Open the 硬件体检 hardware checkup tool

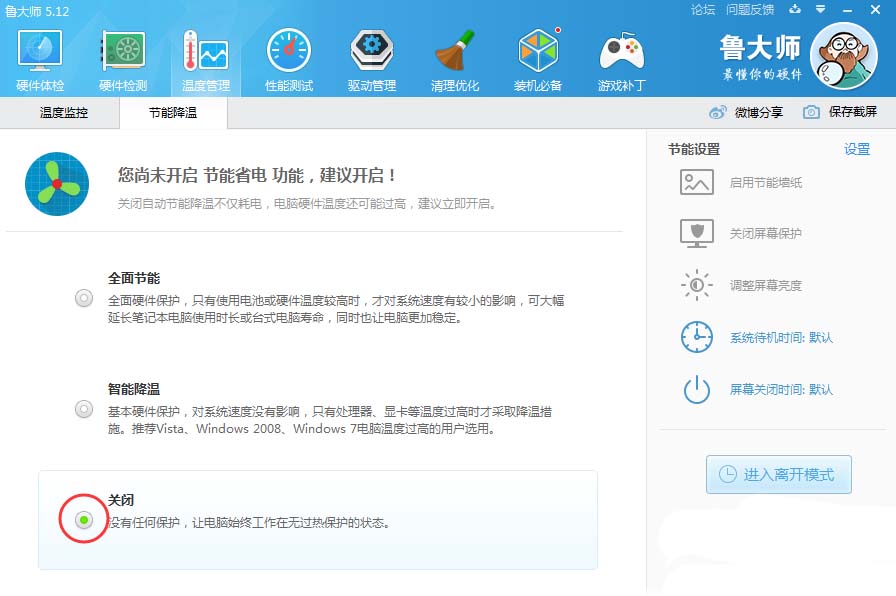point(40,57)
